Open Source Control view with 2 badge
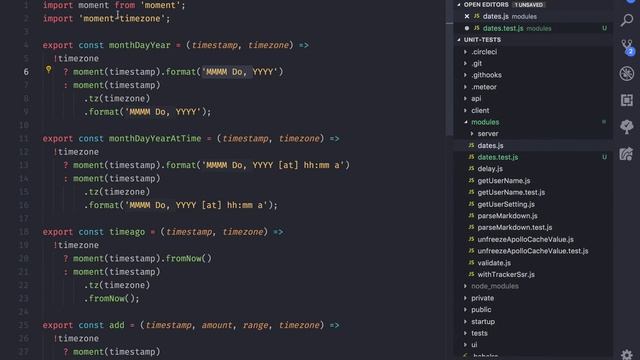Viewport: 640px width, 360px height. (627, 47)
